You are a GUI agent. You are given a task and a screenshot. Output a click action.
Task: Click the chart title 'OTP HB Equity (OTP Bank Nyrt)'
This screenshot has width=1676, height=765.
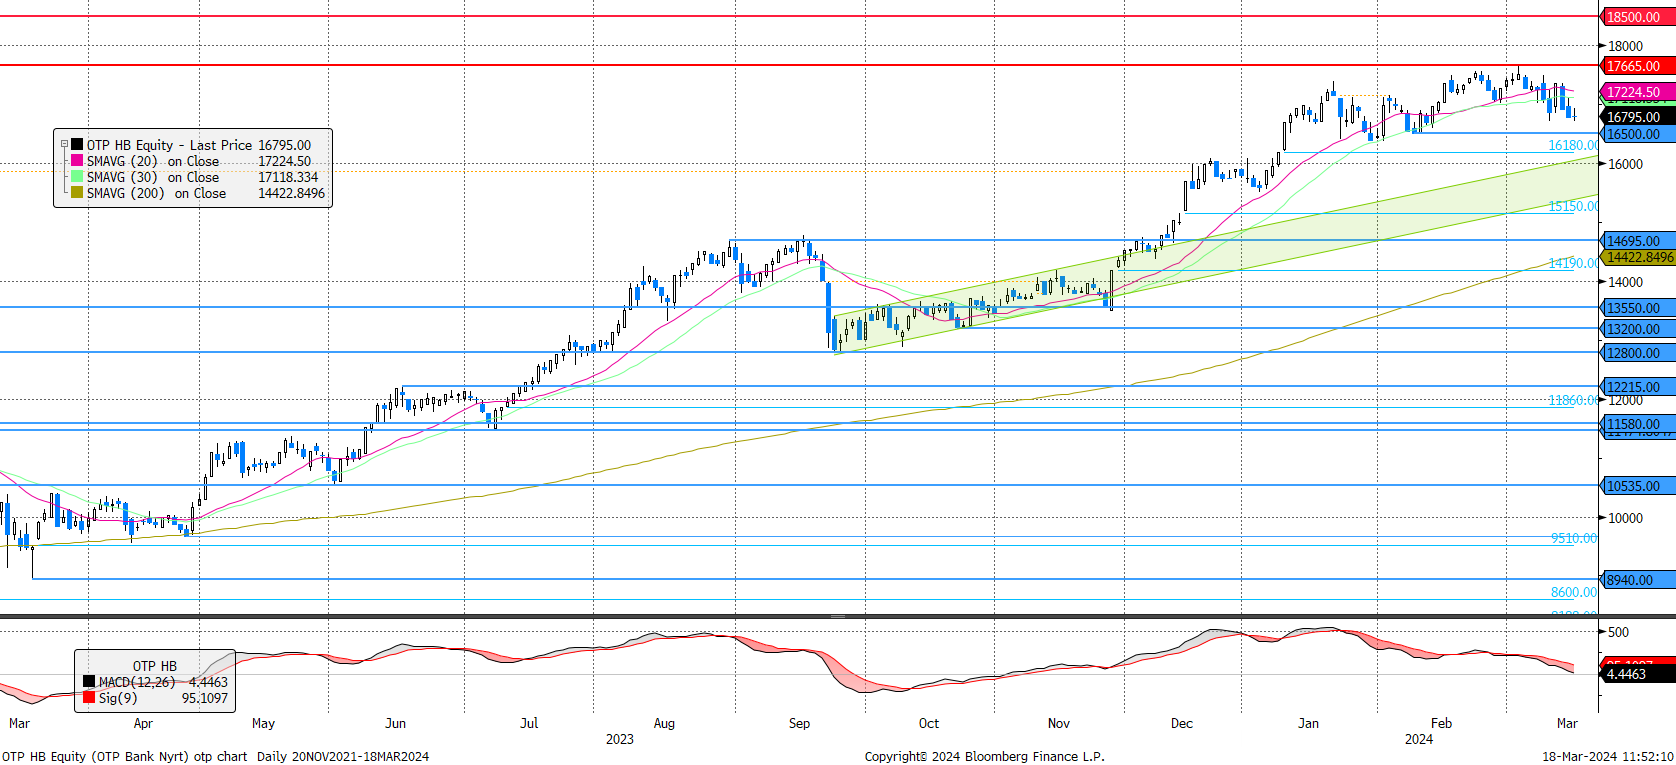(x=96, y=756)
